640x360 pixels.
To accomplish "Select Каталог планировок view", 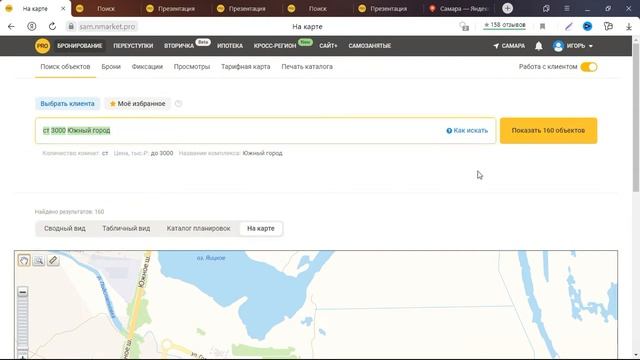I will (x=198, y=229).
